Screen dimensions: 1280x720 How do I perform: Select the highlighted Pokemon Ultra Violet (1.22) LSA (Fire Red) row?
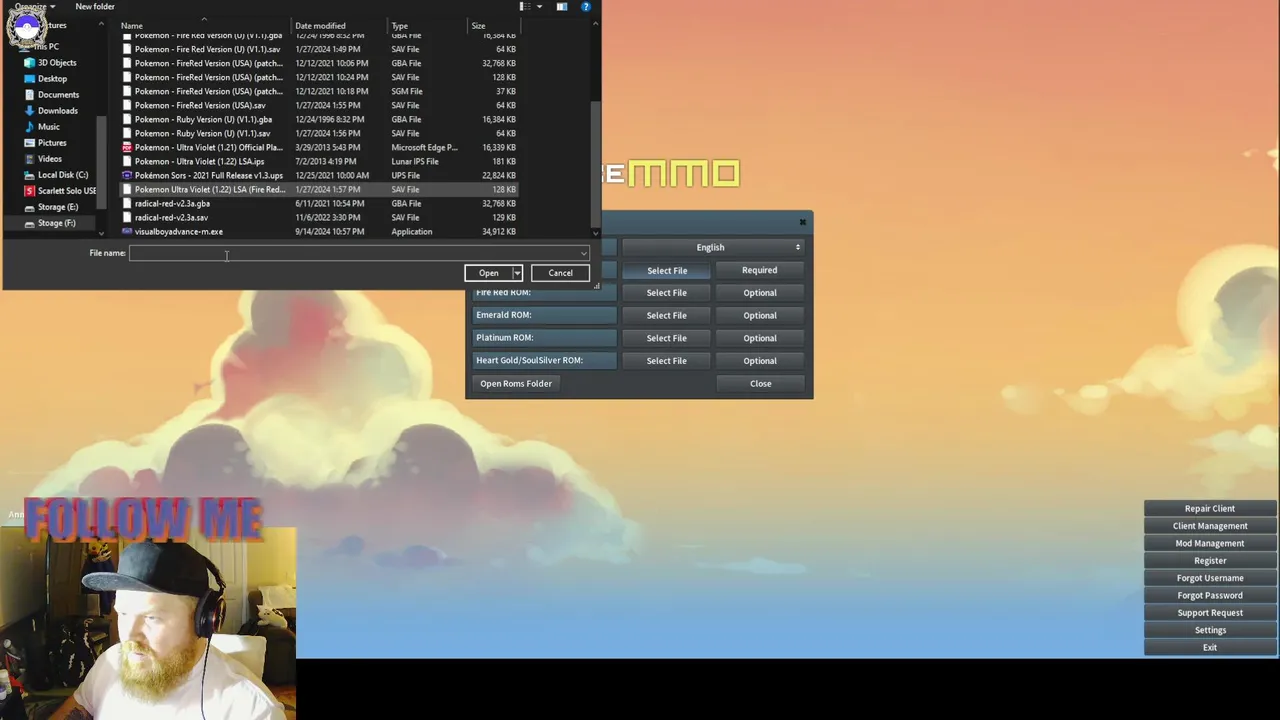320,189
